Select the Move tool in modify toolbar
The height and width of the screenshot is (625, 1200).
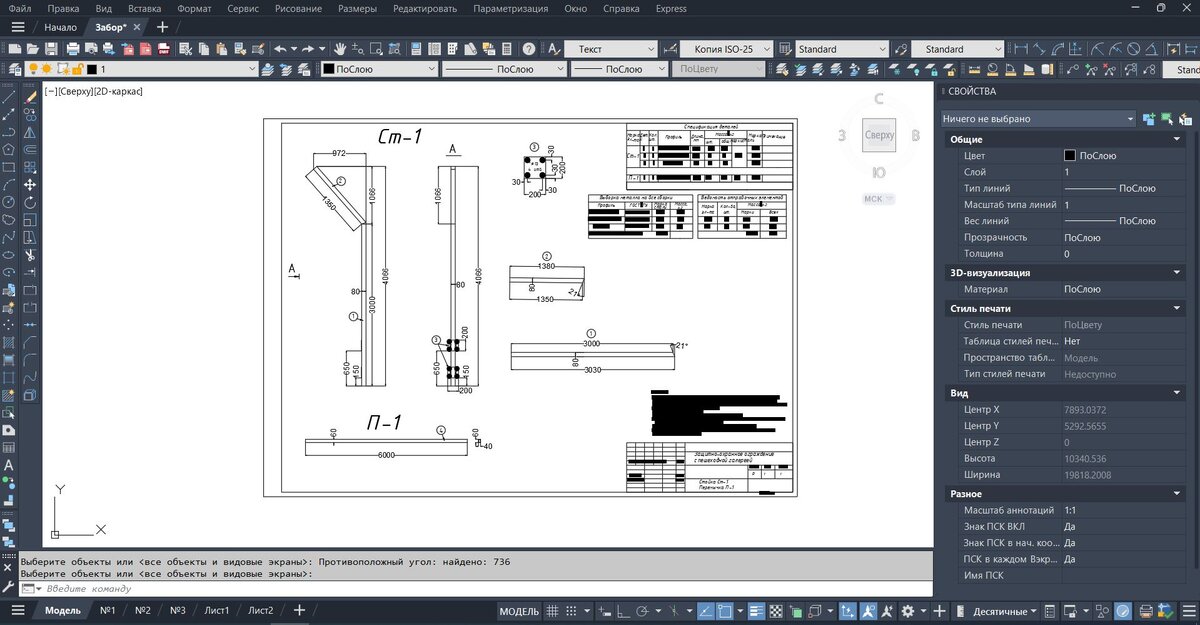click(30, 184)
